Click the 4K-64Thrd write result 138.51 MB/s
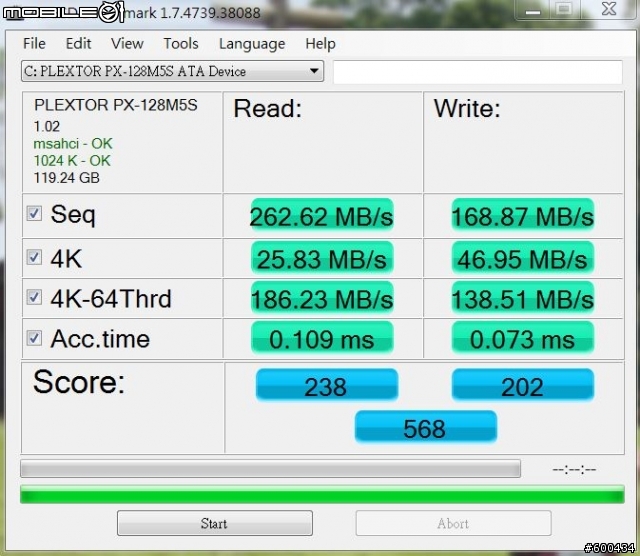Screen dimensions: 640x556 522,298
